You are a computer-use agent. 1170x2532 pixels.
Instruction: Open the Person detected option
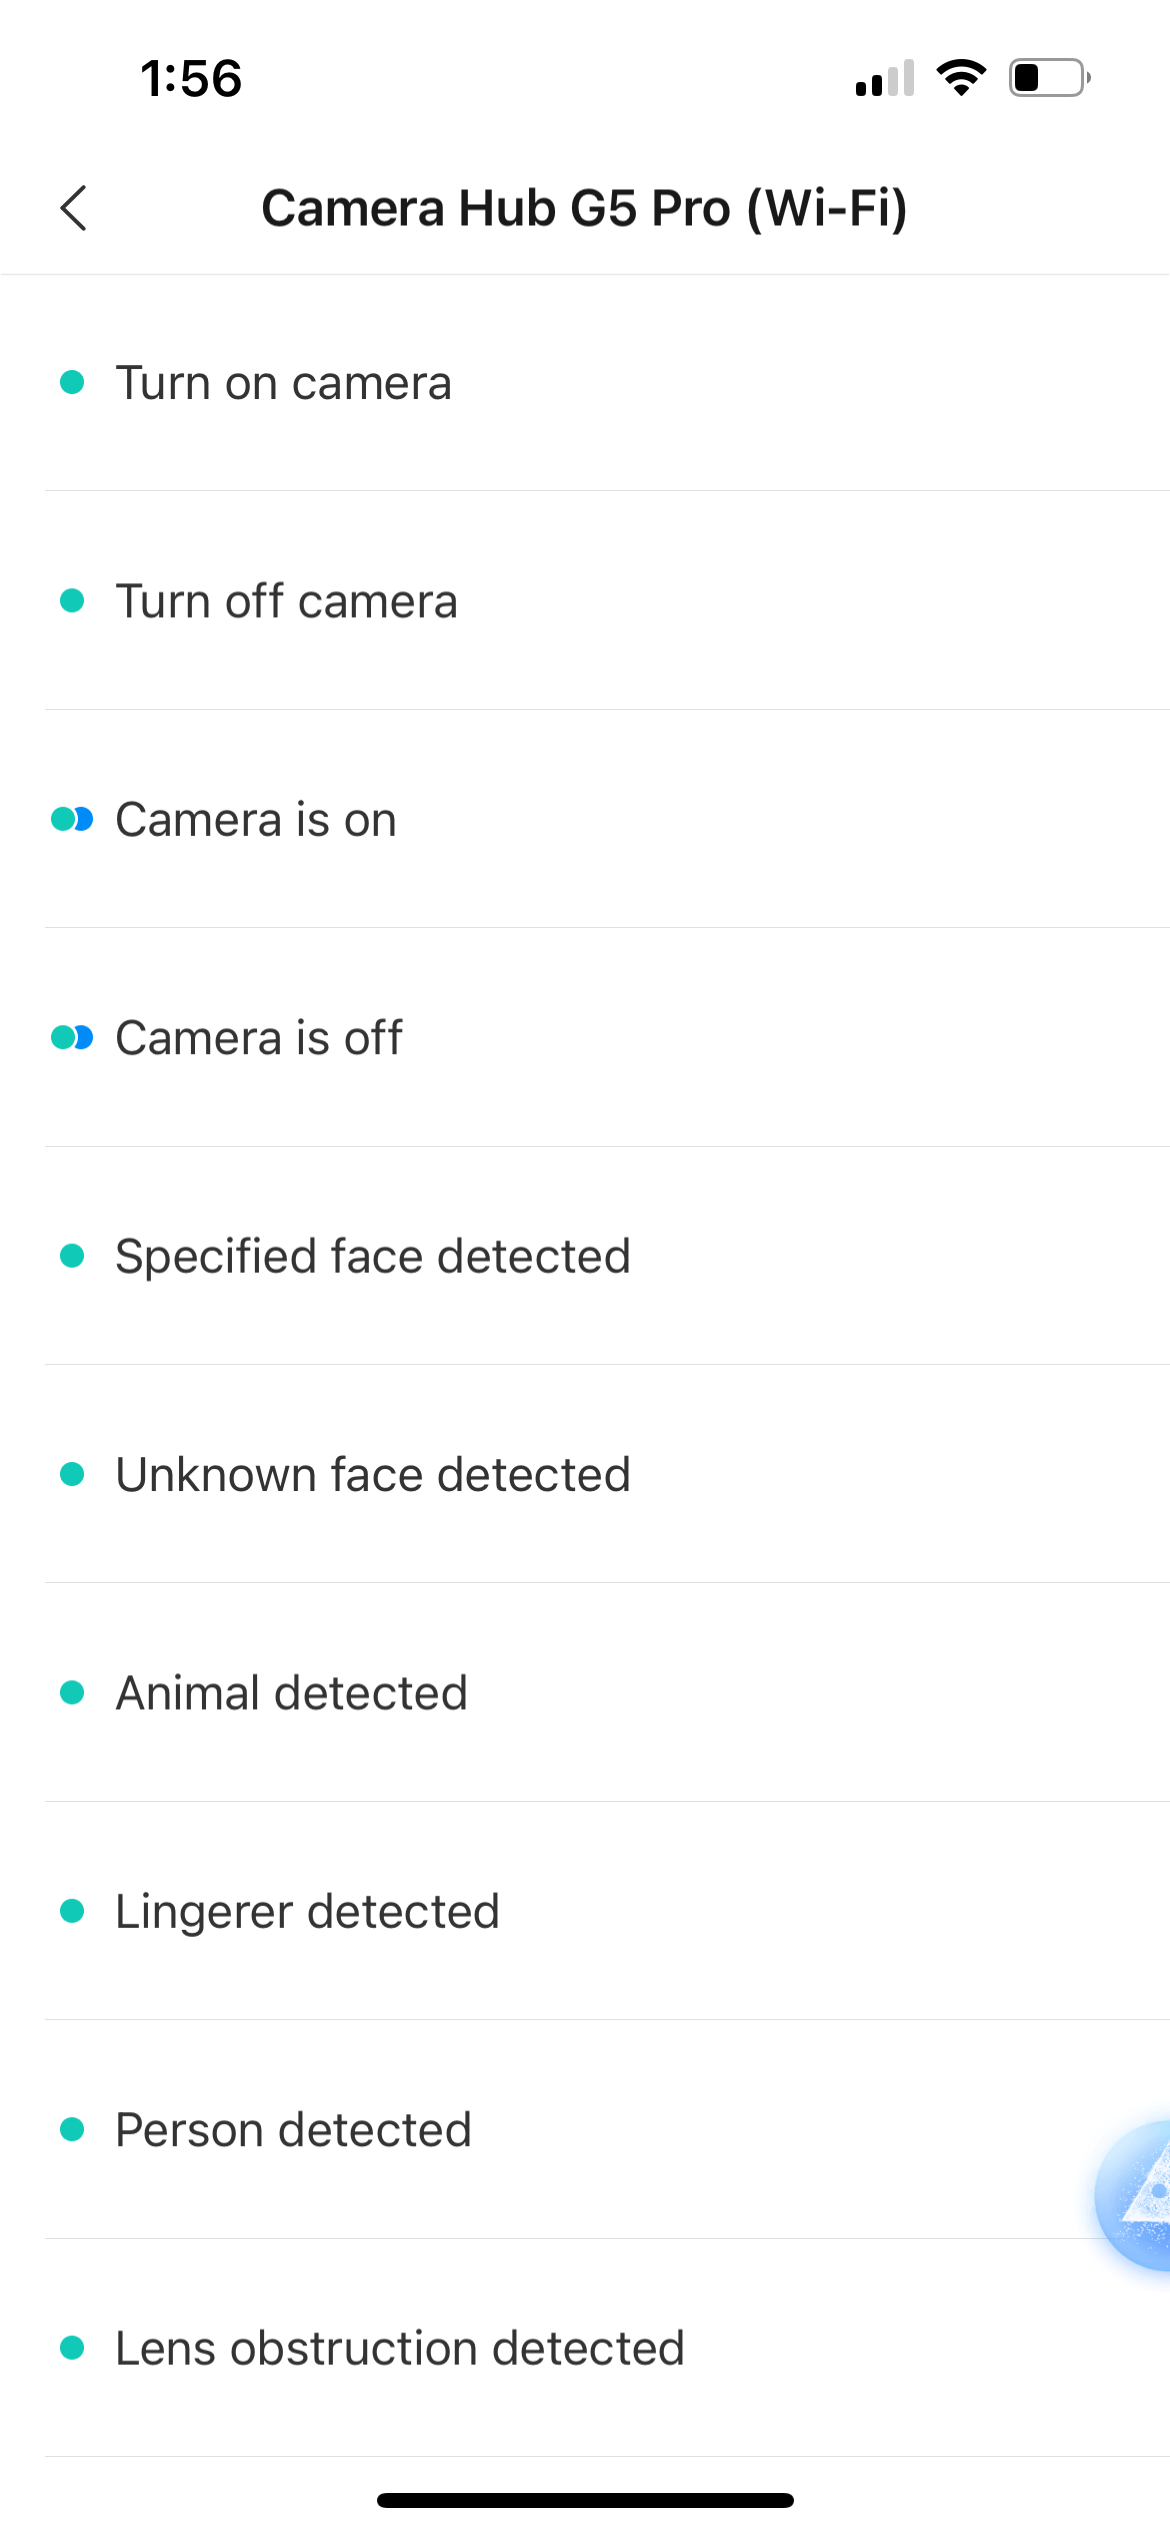coord(293,2129)
